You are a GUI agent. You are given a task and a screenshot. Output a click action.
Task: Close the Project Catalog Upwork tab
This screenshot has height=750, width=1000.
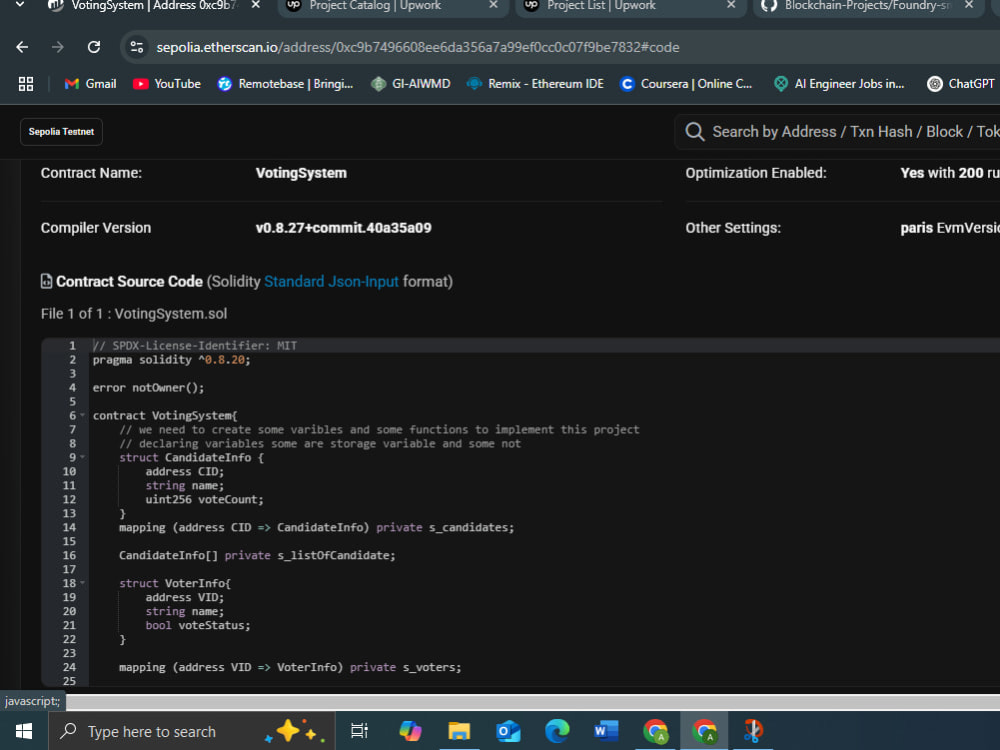pos(494,5)
